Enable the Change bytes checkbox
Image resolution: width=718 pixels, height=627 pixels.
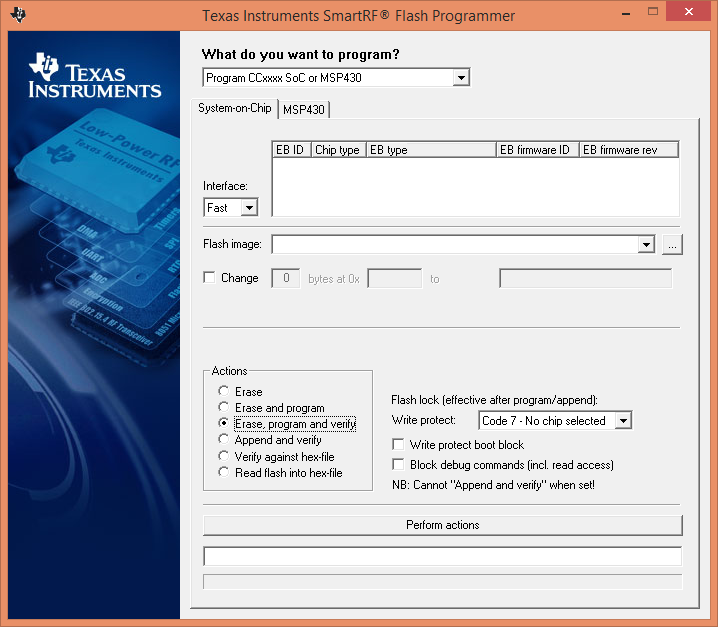pos(209,278)
